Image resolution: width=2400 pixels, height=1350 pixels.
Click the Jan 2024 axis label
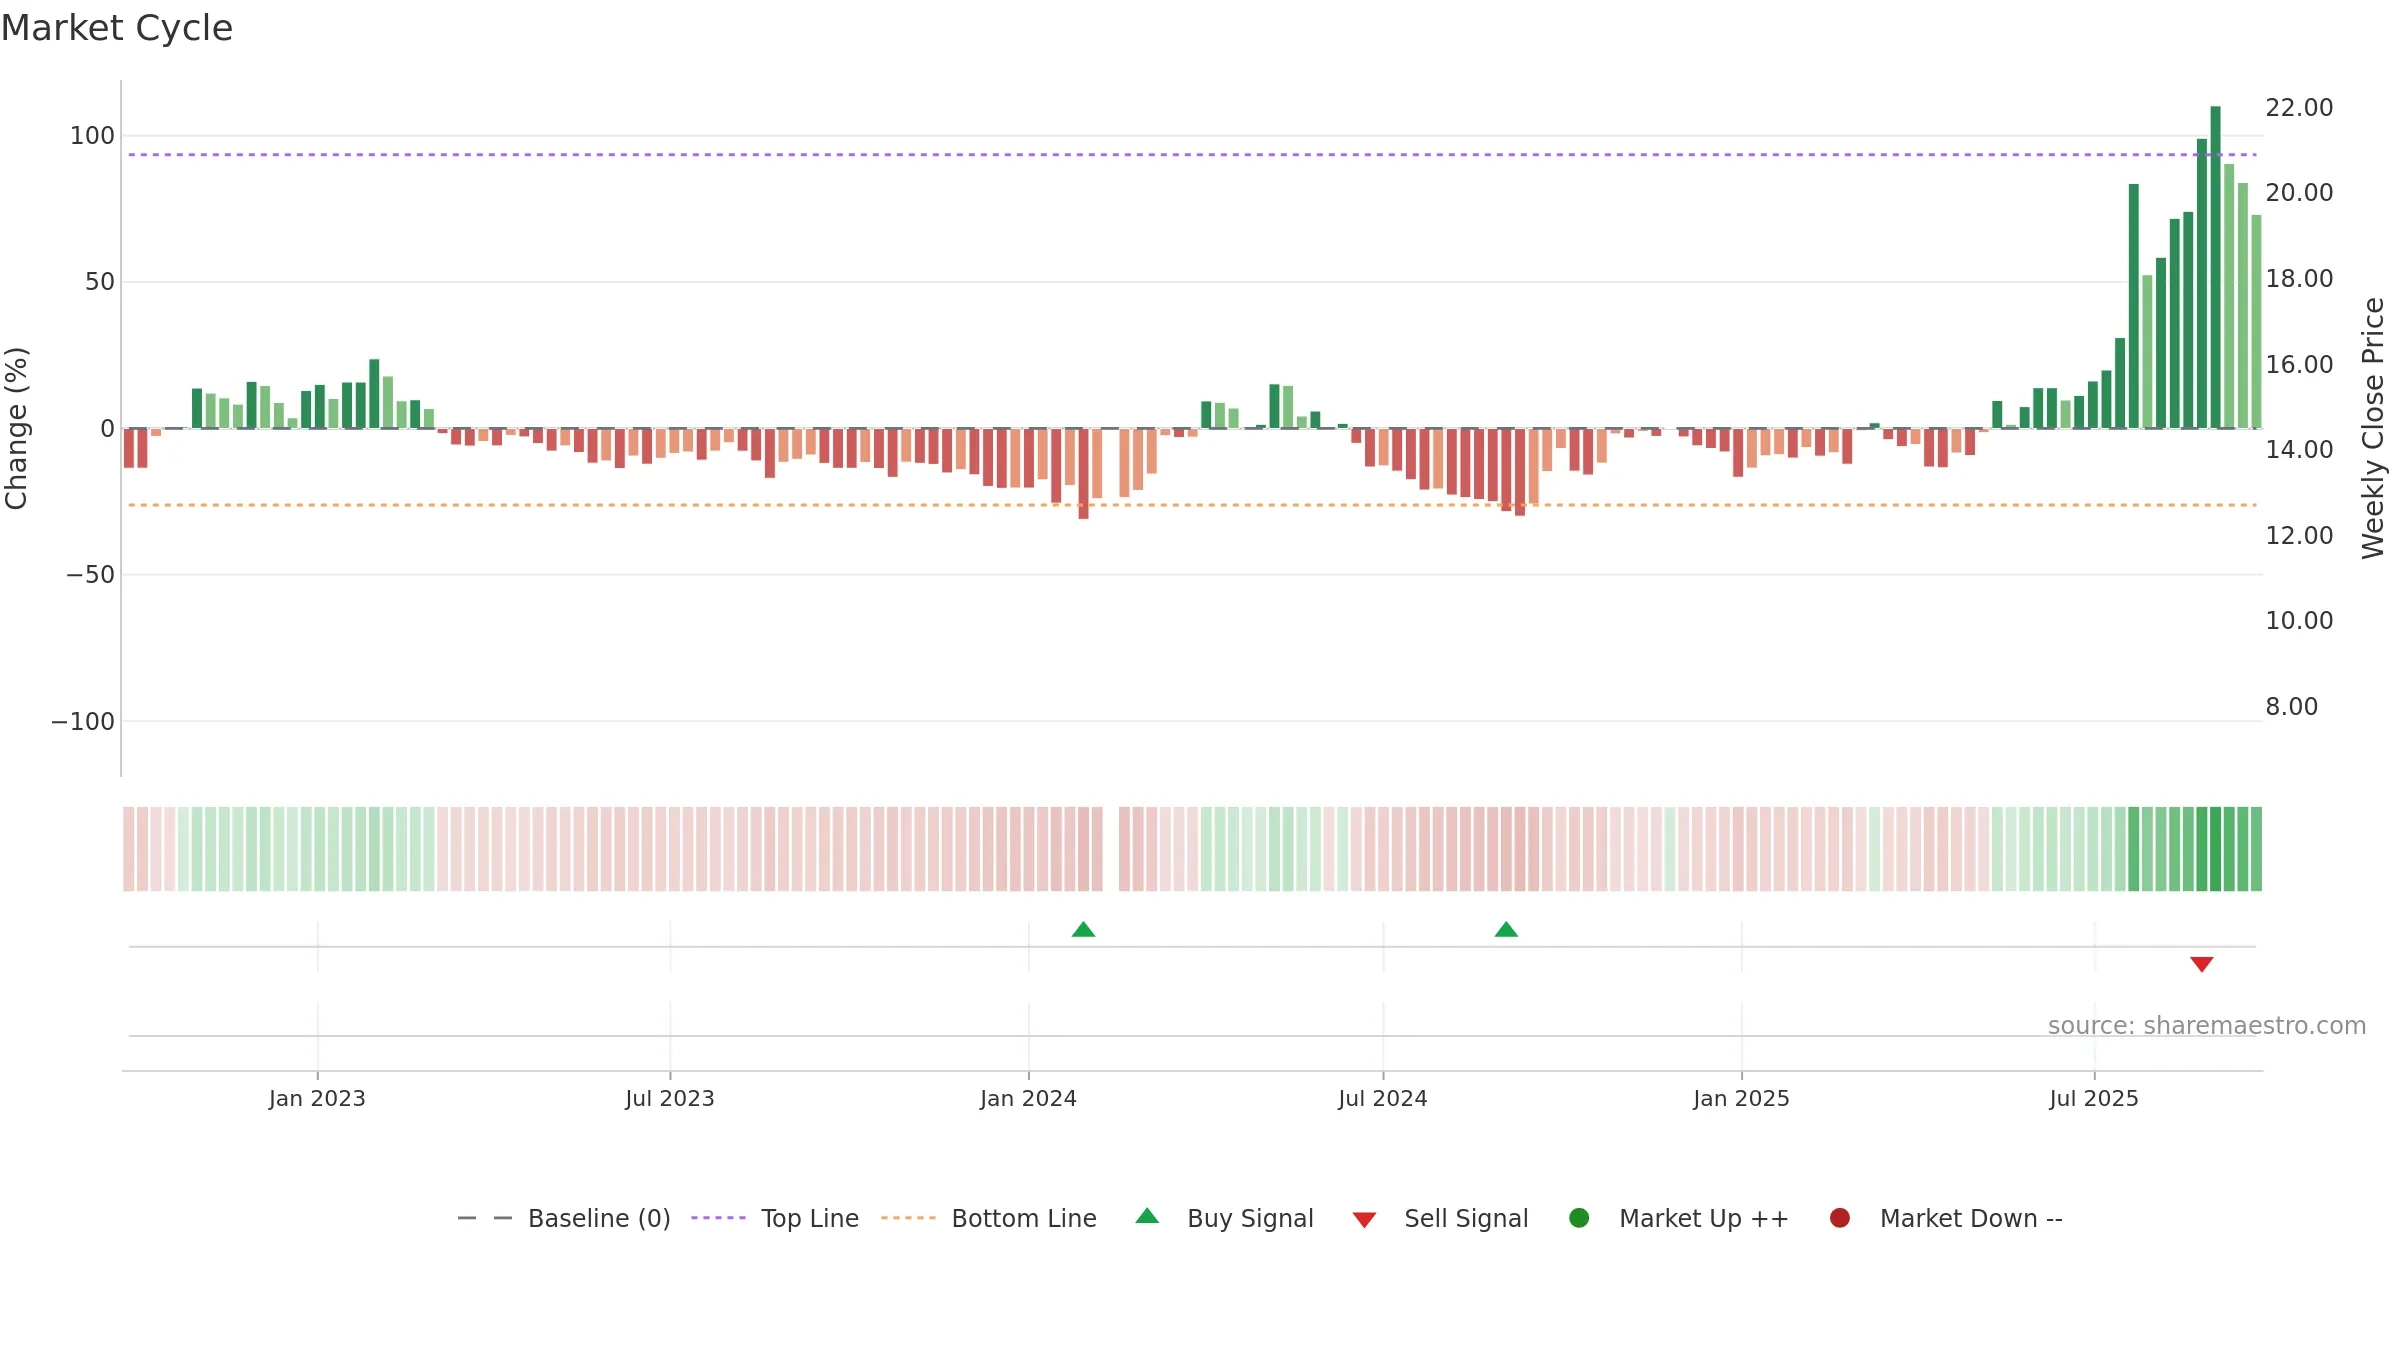point(1028,1099)
